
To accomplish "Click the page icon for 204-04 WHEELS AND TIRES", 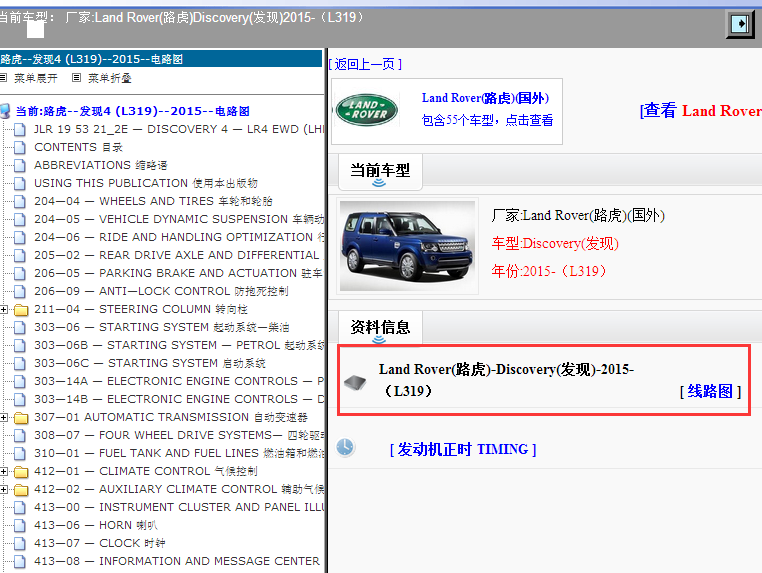I will click(x=20, y=201).
